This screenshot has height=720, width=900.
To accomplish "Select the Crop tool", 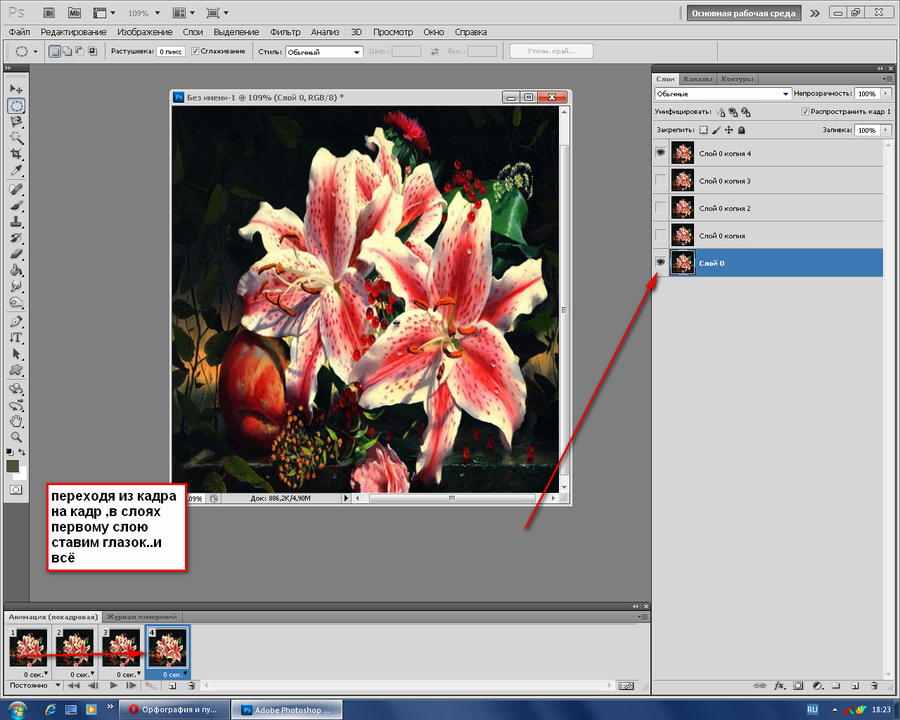I will (x=16, y=154).
